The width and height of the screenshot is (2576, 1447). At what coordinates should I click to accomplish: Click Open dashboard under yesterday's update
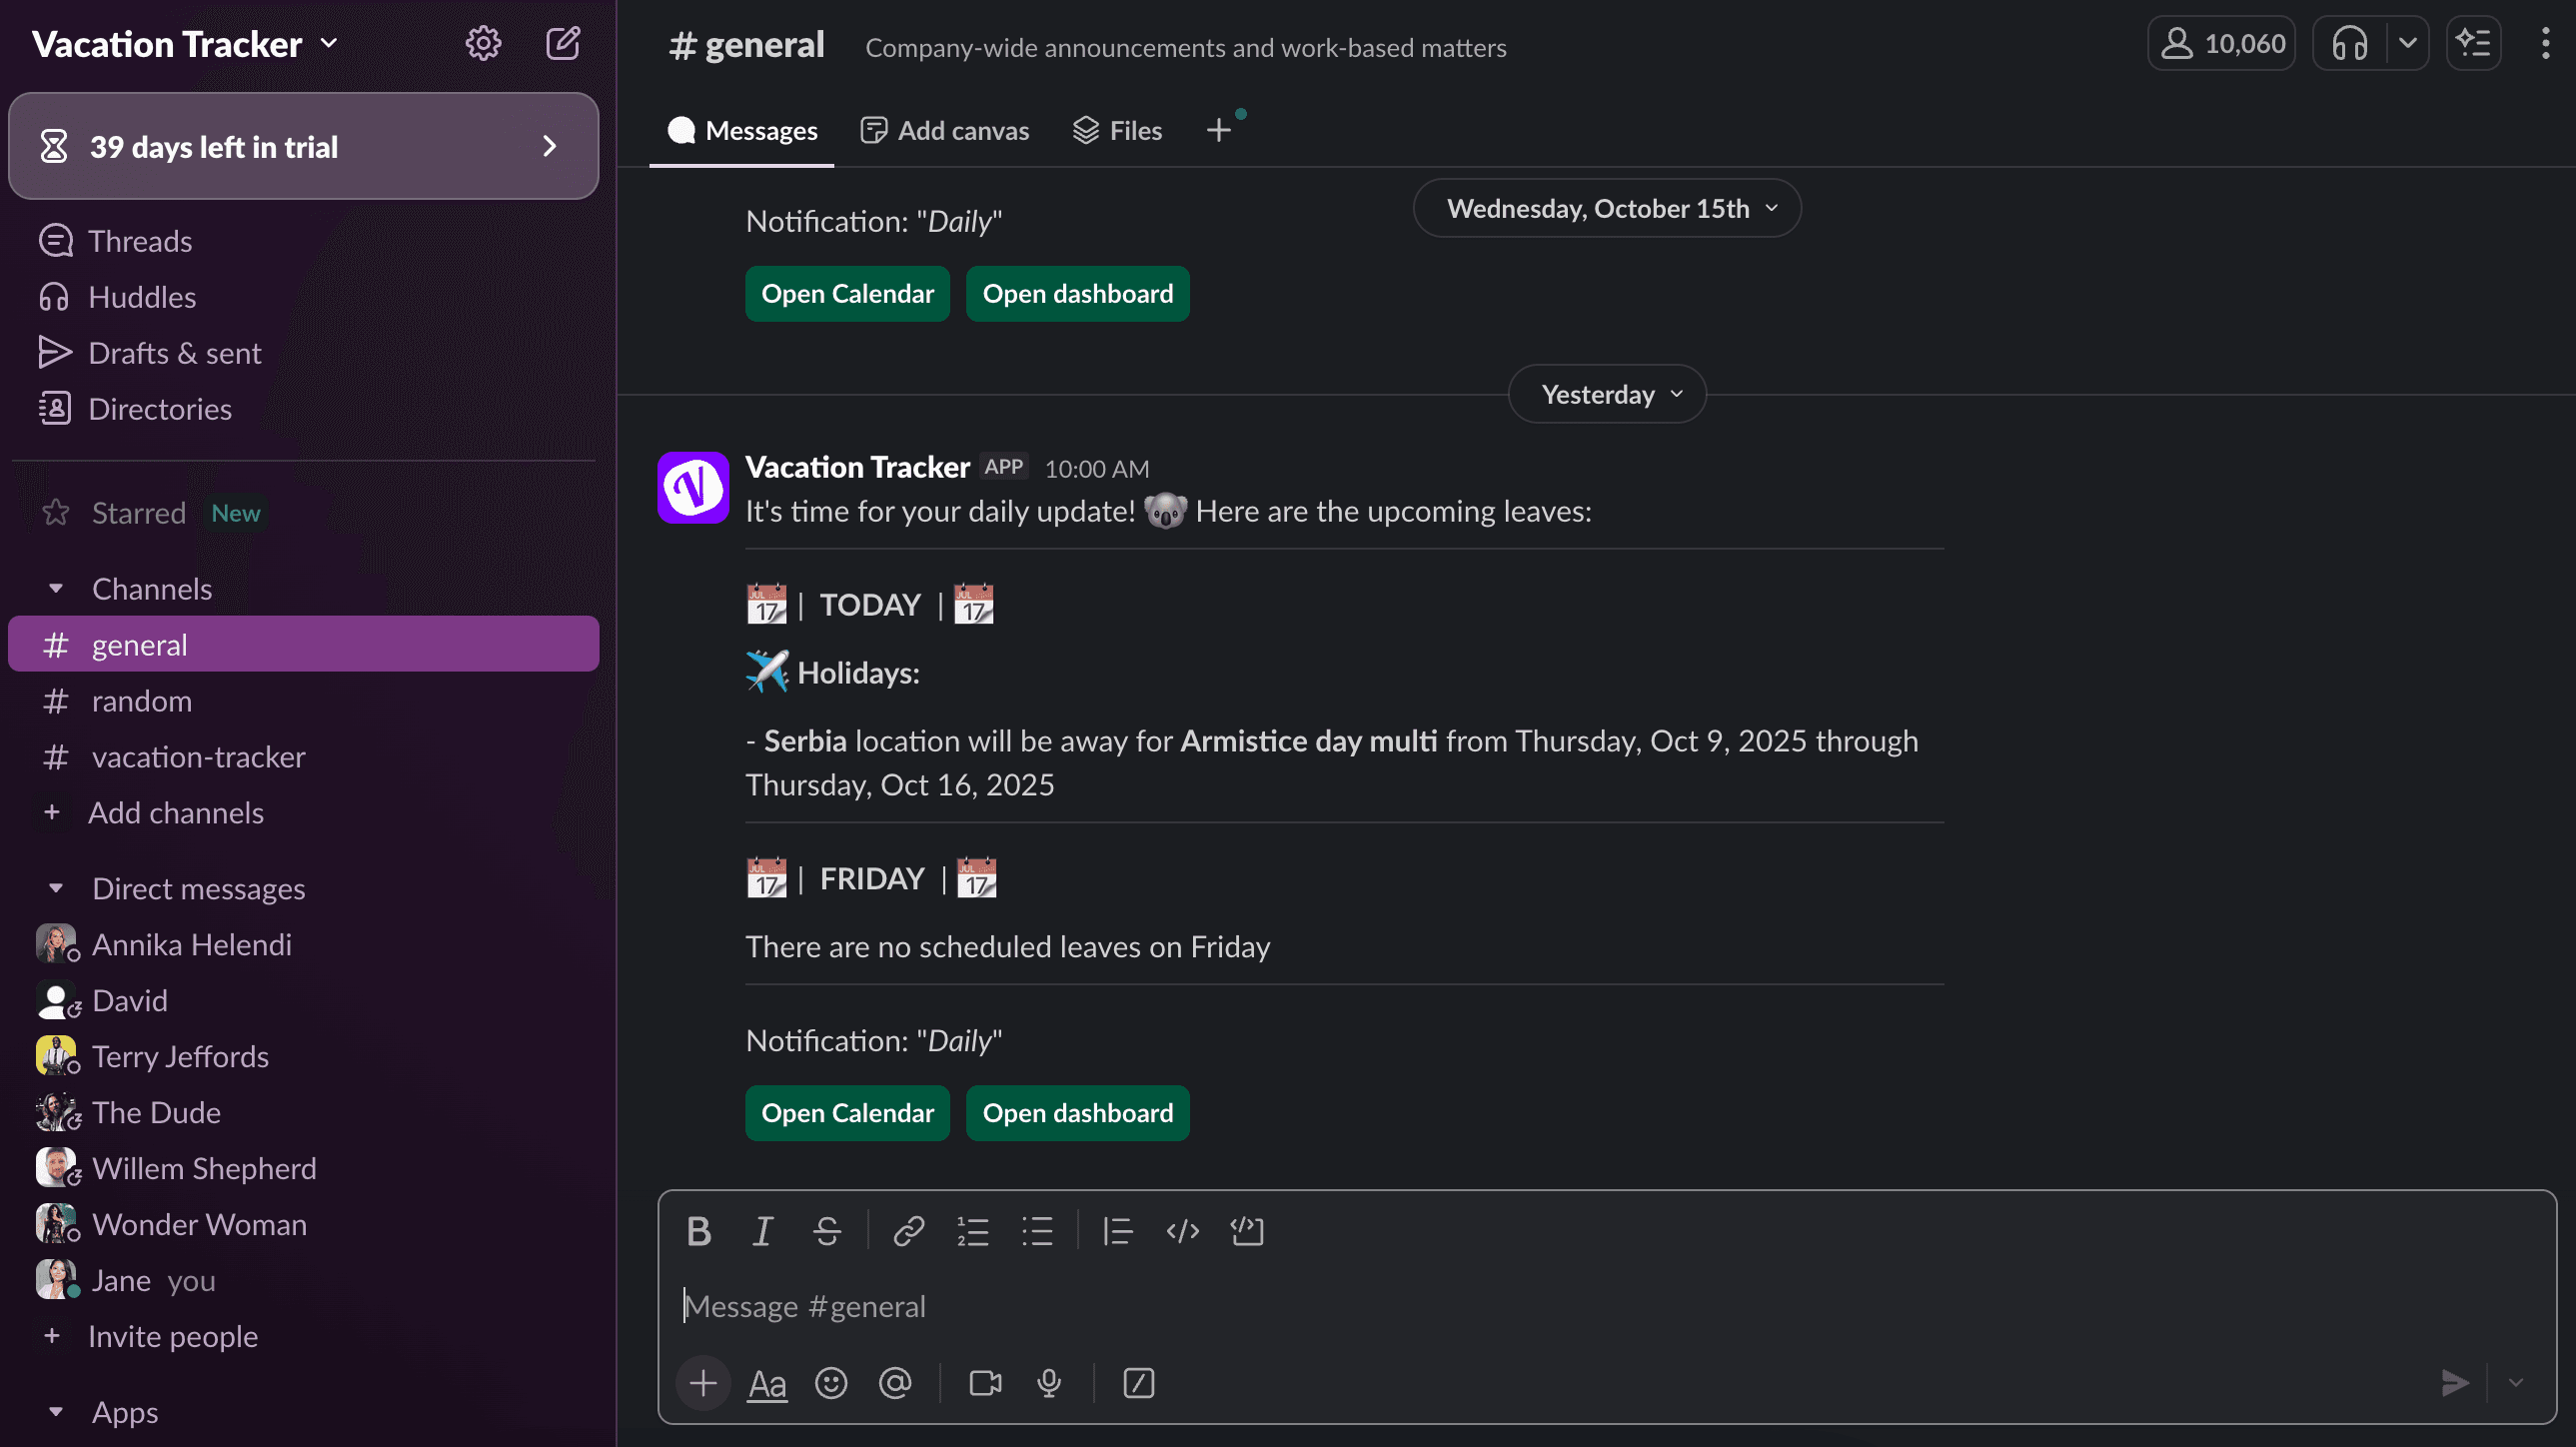tap(1077, 1113)
